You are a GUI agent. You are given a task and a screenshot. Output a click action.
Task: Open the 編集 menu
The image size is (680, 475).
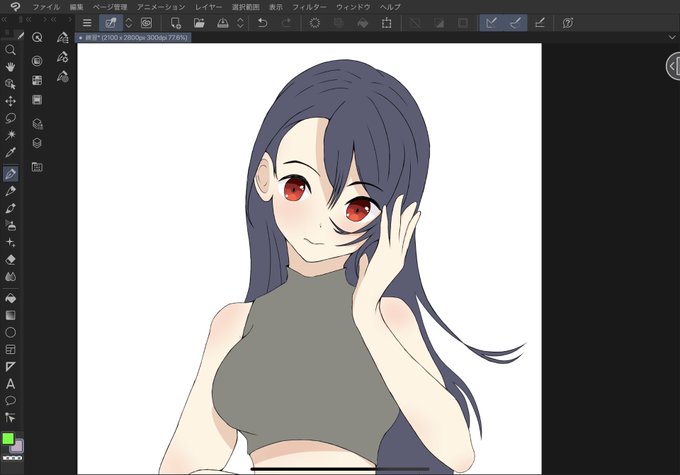pyautogui.click(x=76, y=7)
